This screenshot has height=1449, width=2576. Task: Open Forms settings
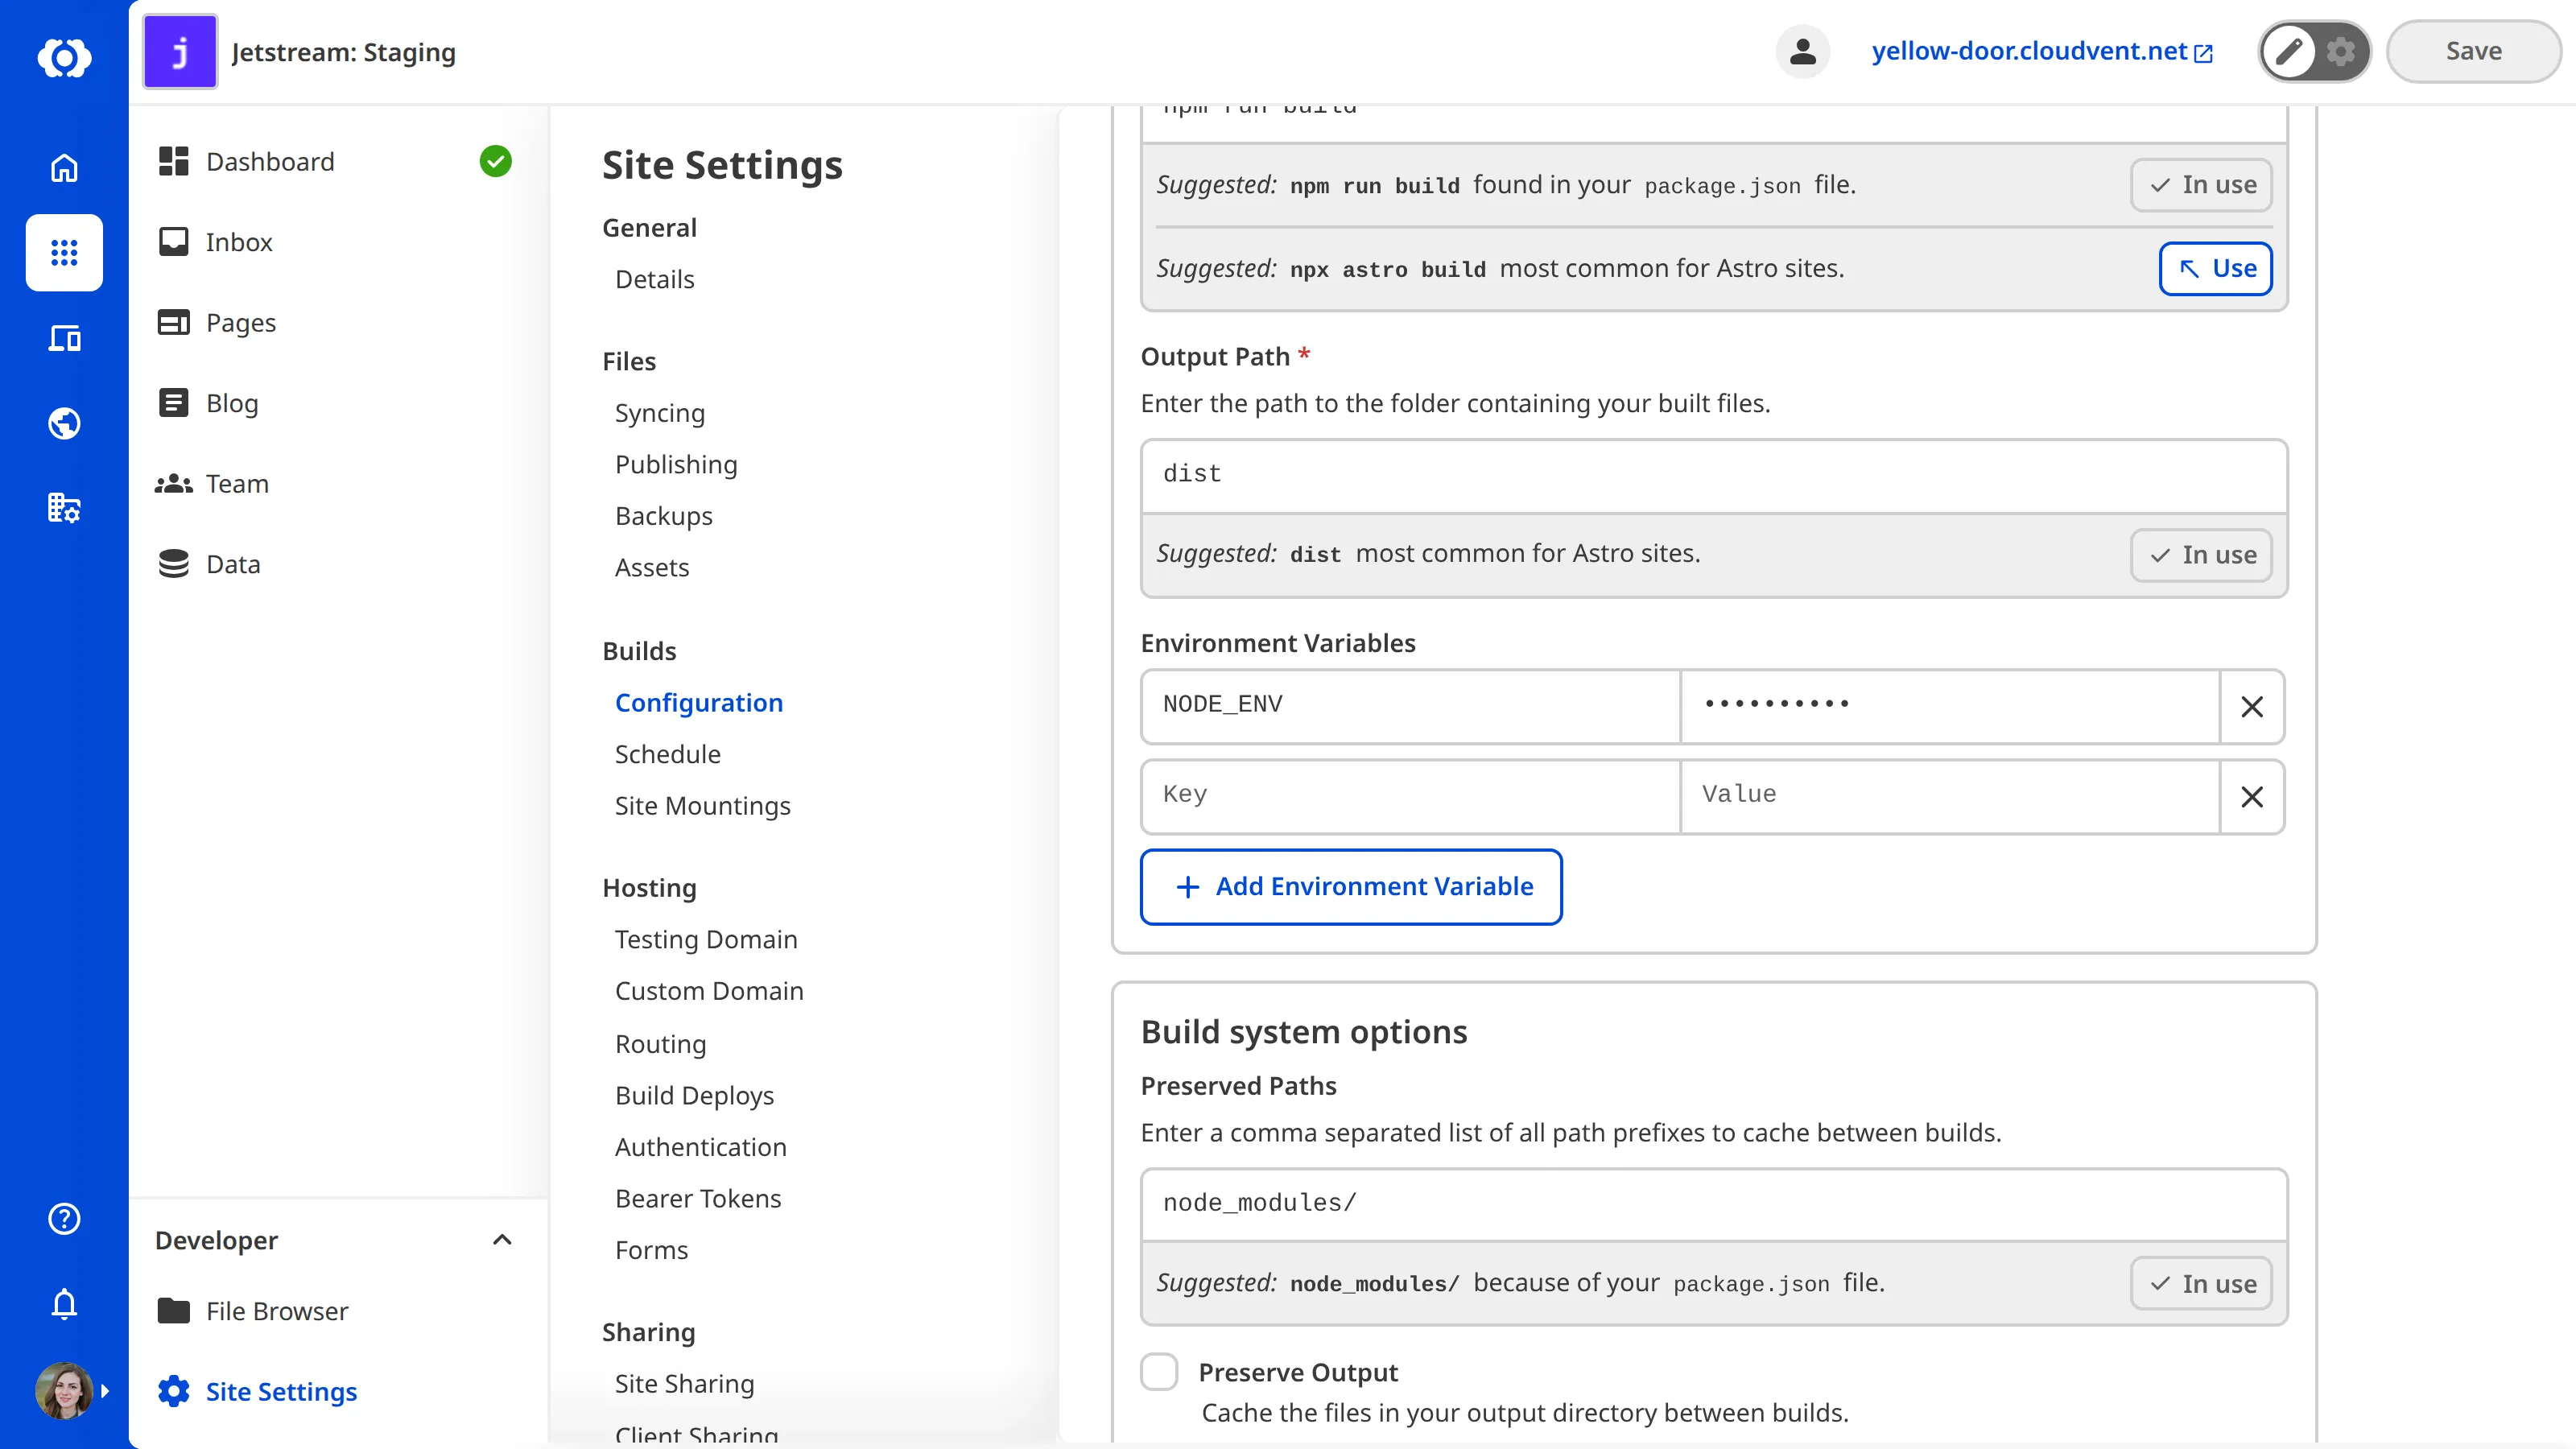pyautogui.click(x=651, y=1250)
